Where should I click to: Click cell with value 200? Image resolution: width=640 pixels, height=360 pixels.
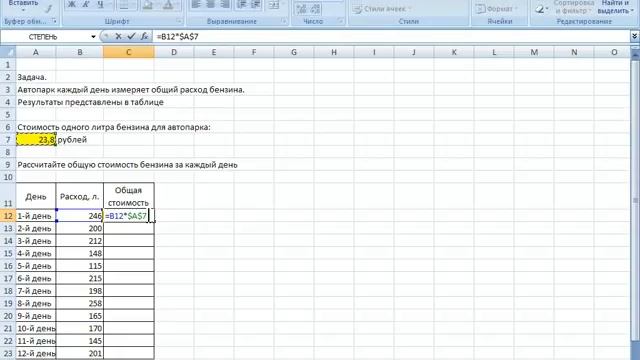(x=80, y=229)
